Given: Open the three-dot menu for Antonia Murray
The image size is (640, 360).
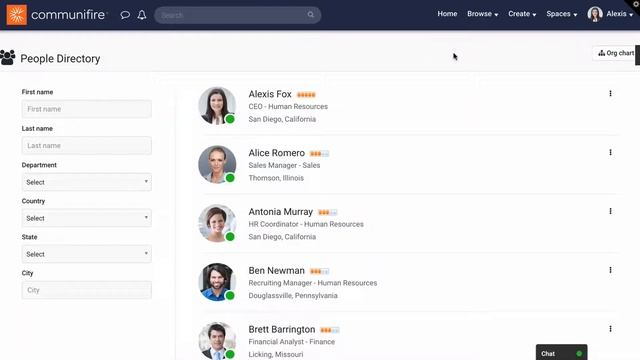Looking at the screenshot, I should pyautogui.click(x=610, y=211).
